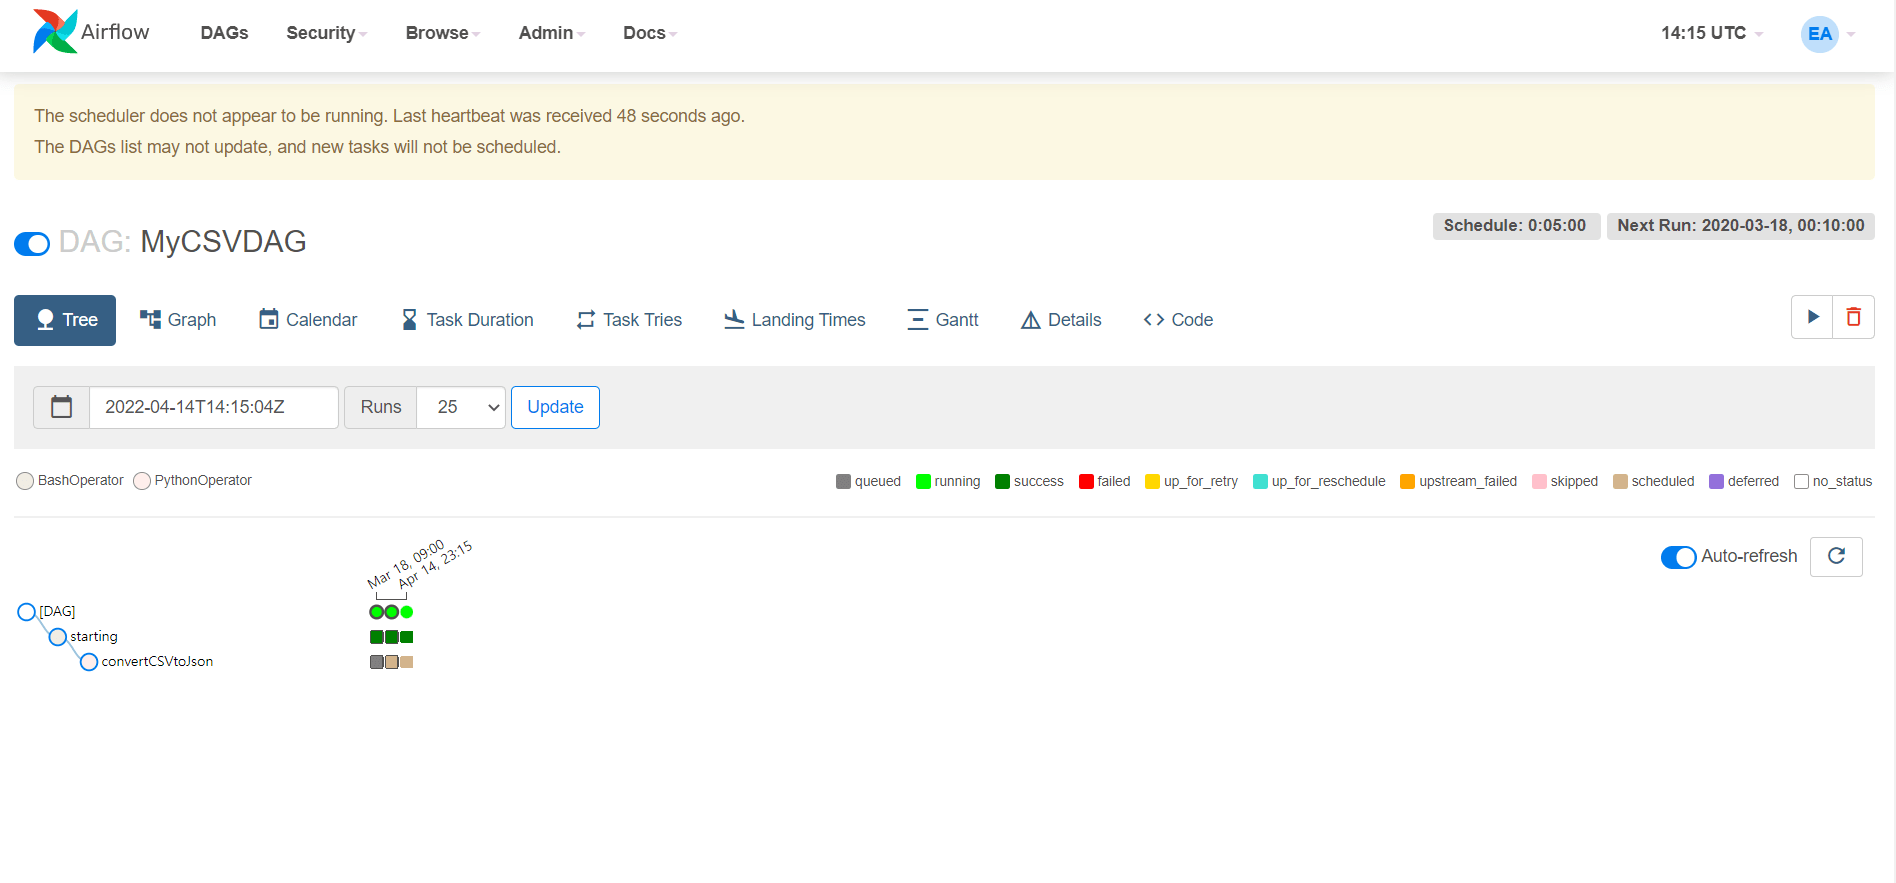Screen dimensions: 1896x883
Task: Open the Task Tries tab
Action: [630, 320]
